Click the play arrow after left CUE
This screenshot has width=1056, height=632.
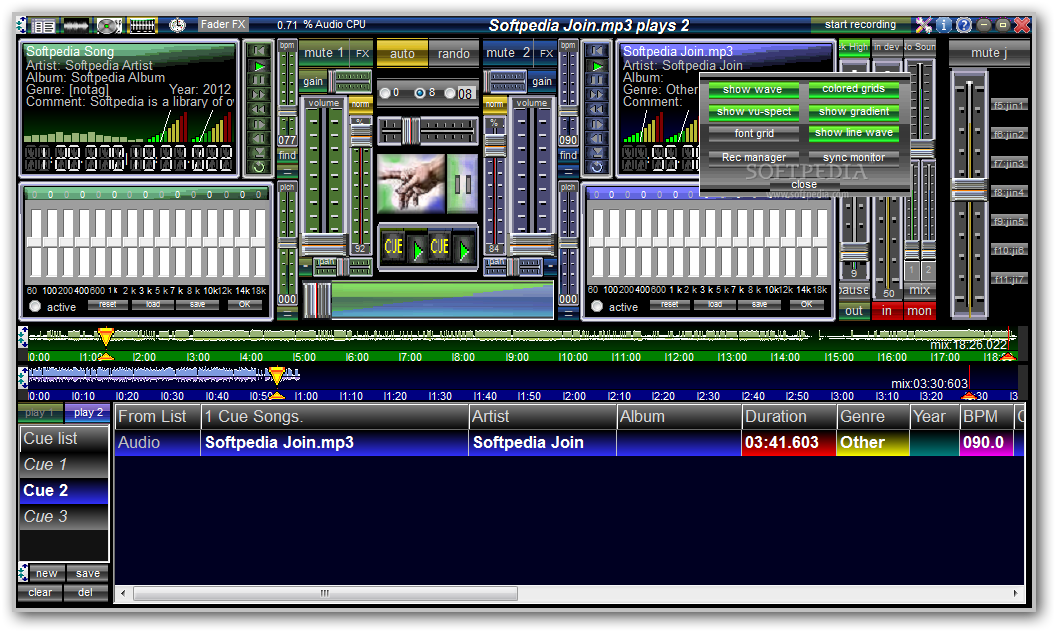[418, 250]
